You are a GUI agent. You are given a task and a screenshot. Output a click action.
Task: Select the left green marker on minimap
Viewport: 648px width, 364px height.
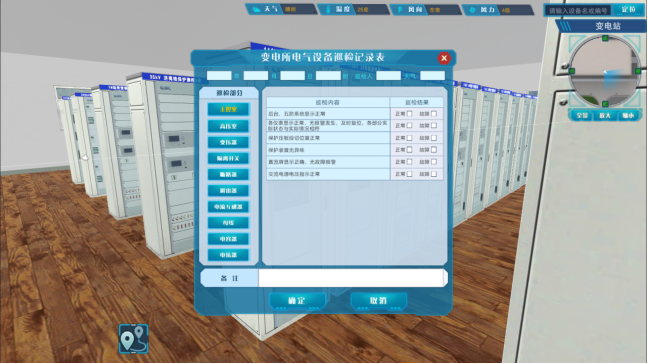tap(572, 71)
